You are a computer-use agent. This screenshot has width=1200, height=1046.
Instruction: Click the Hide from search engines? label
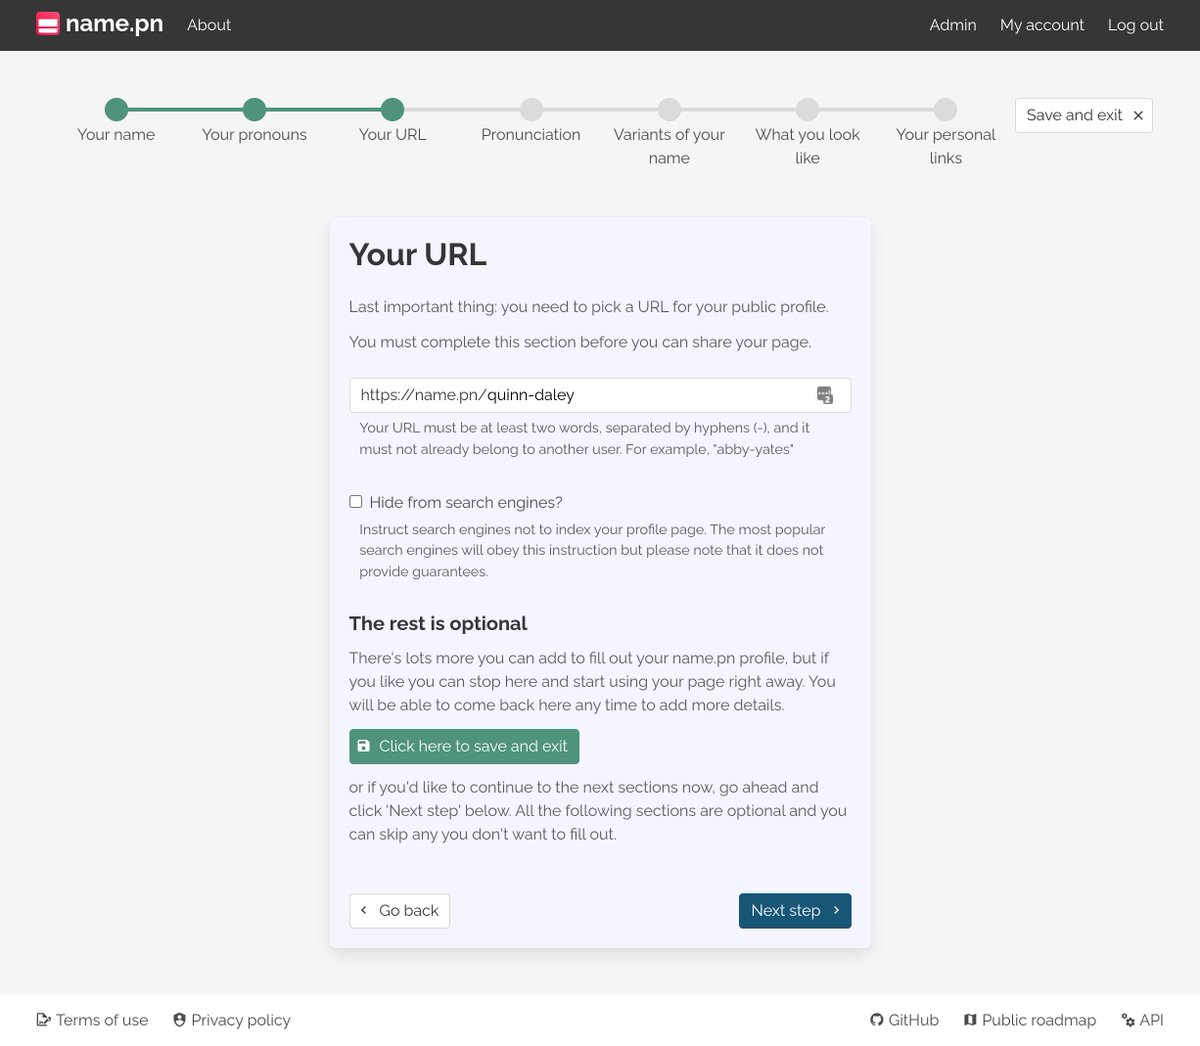click(x=466, y=502)
